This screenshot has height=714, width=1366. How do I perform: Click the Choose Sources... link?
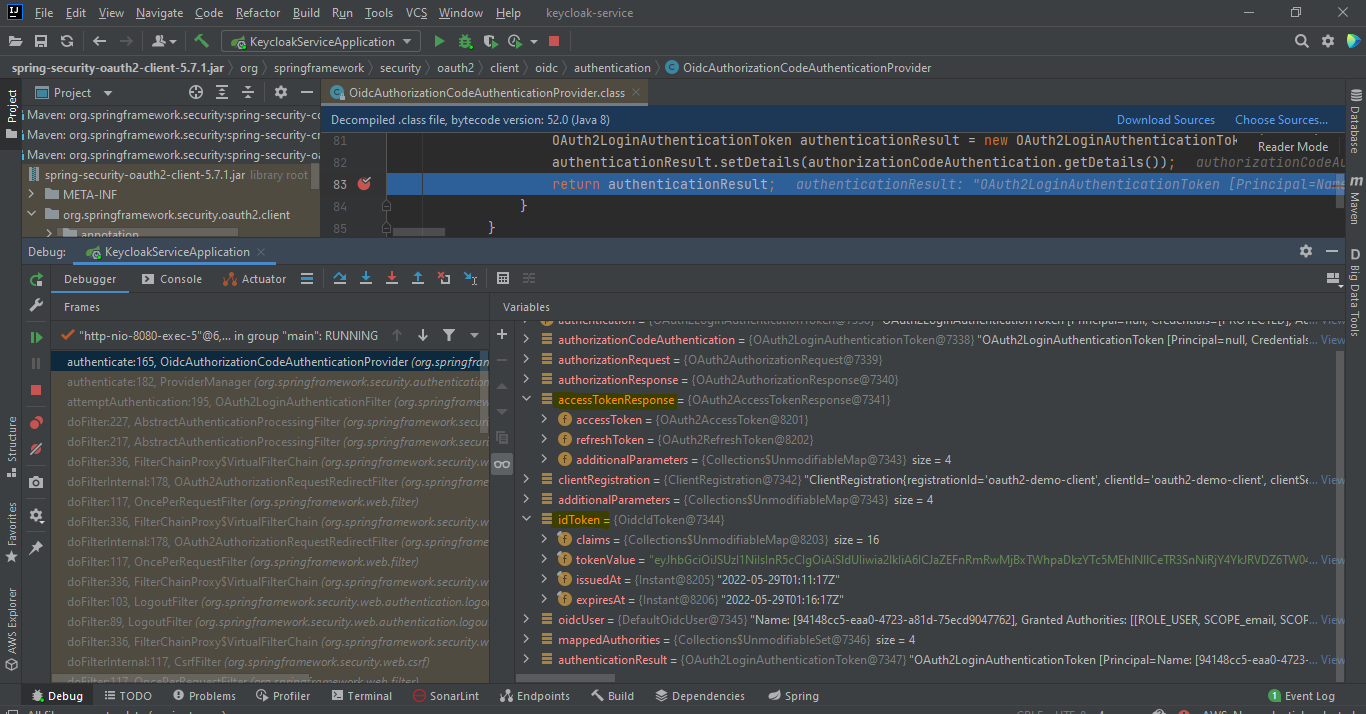tap(1282, 120)
